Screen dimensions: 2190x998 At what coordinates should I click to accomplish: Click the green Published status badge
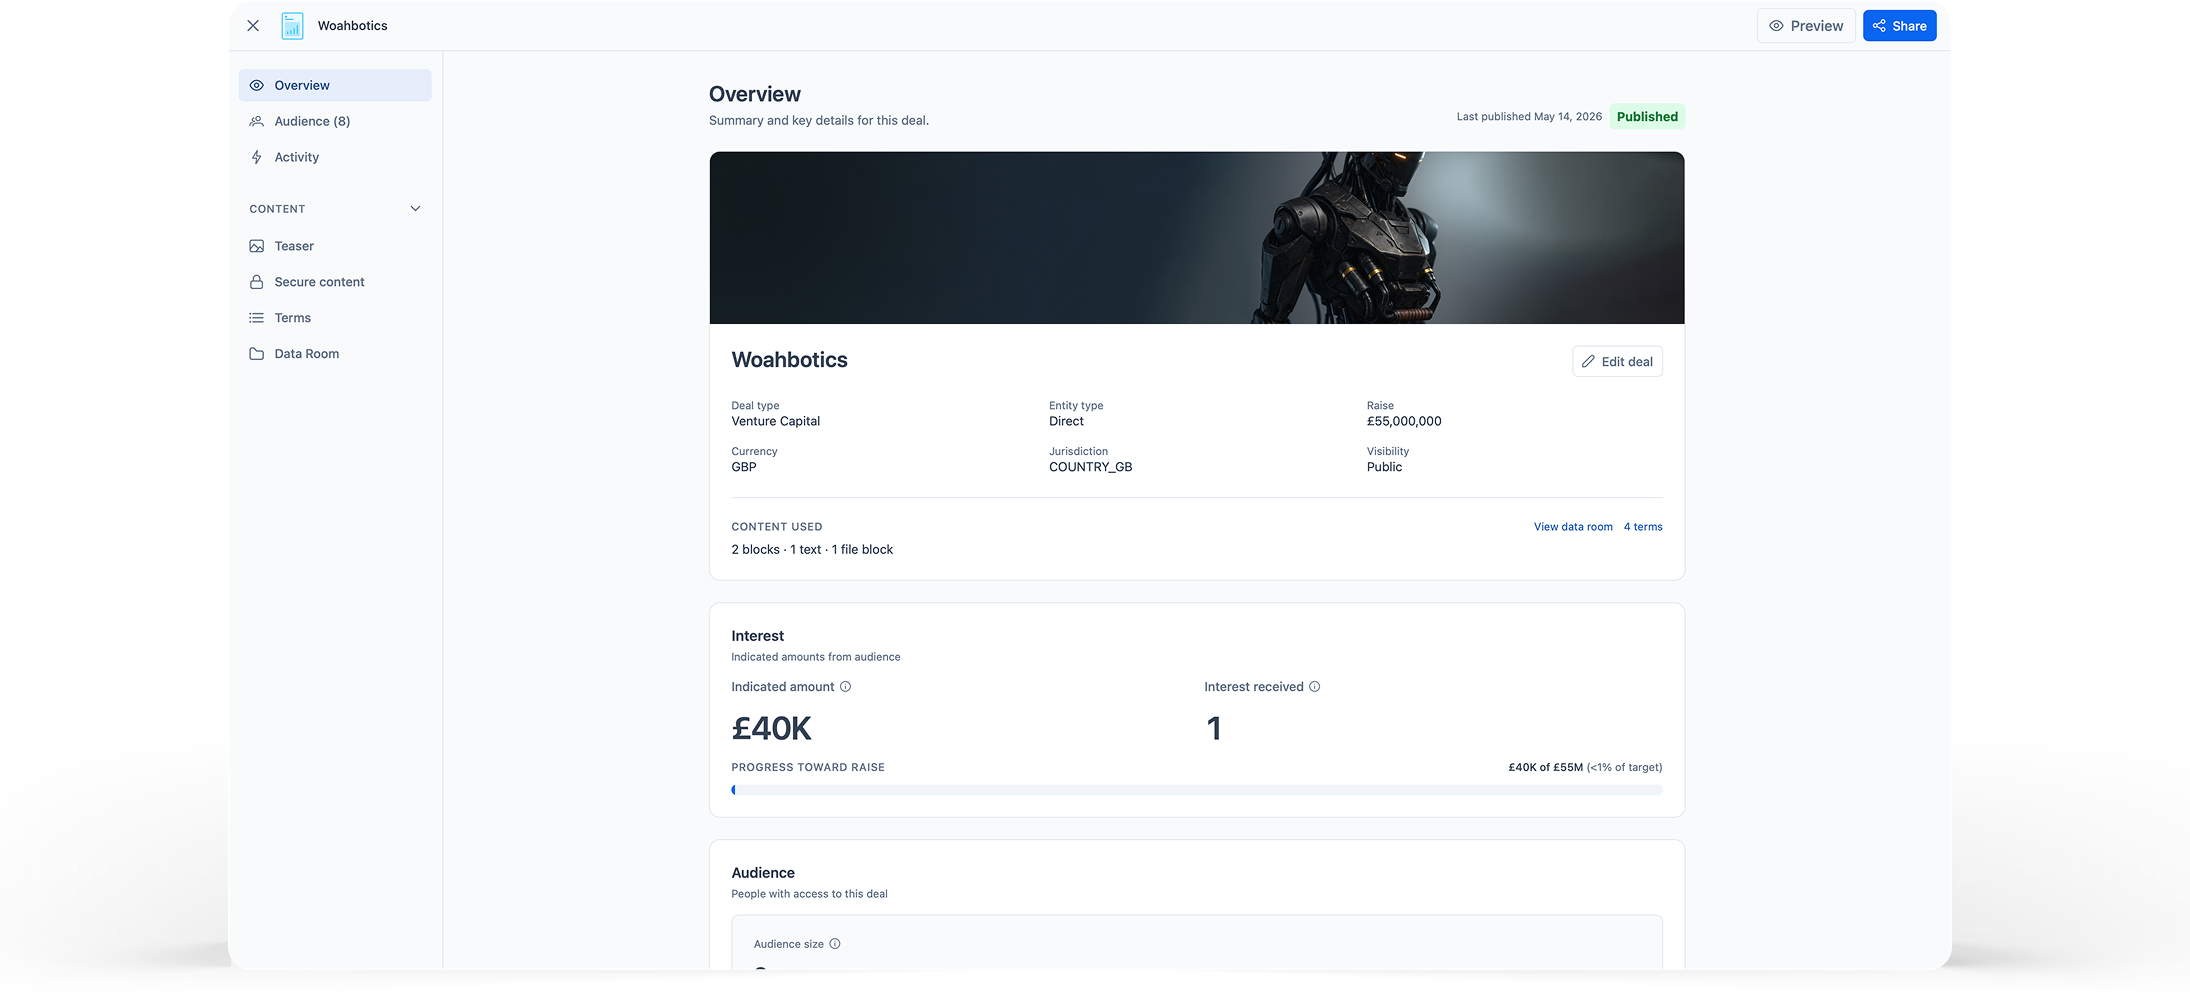tap(1647, 117)
